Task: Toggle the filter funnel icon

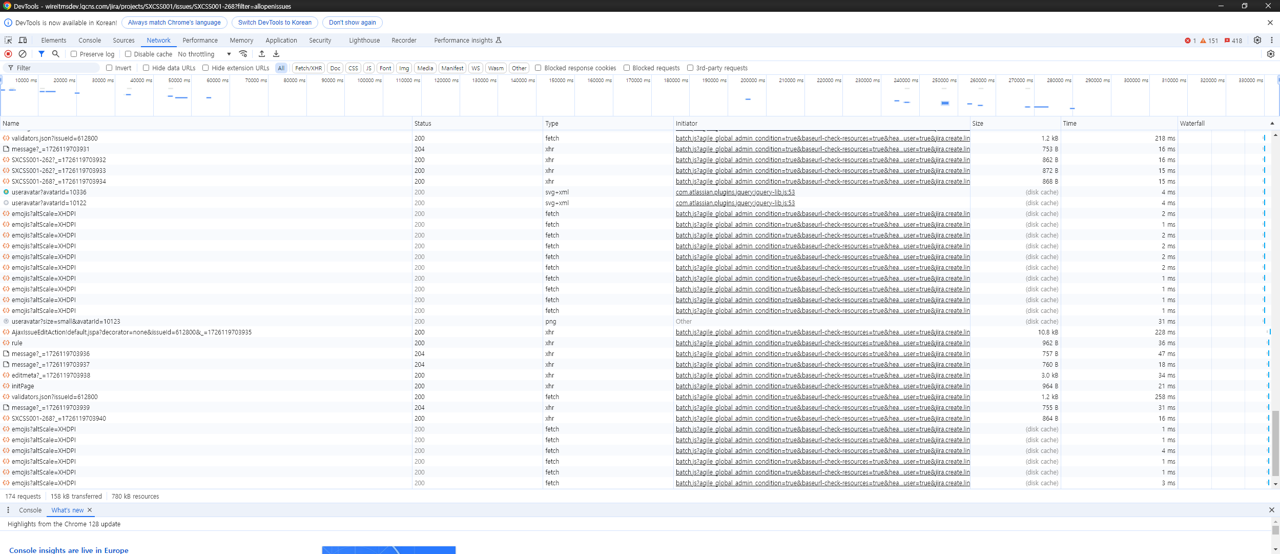Action: [41, 54]
